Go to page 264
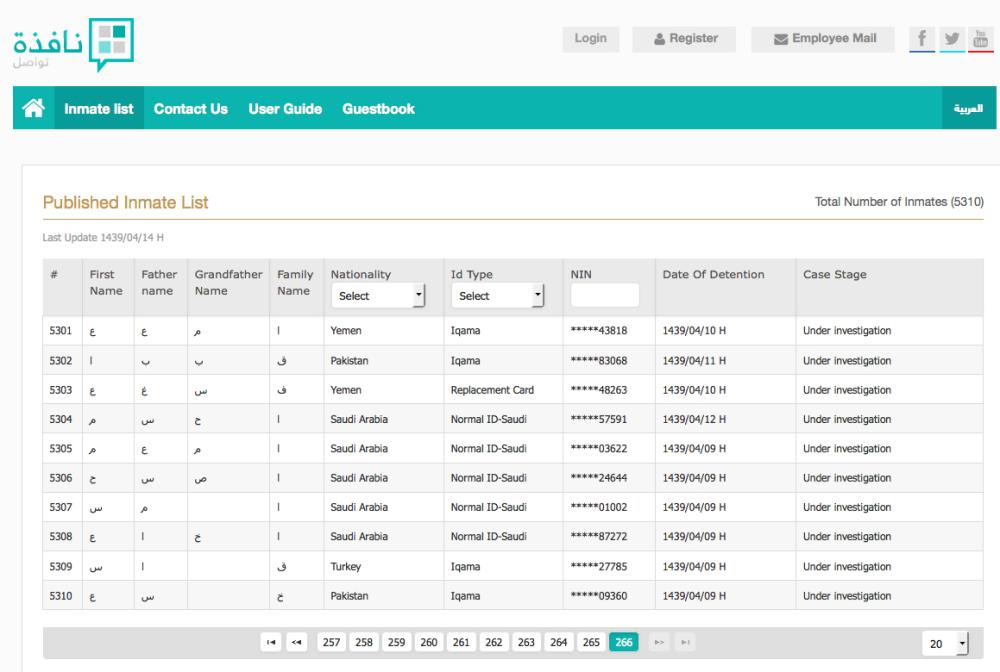The width and height of the screenshot is (1000, 672). click(559, 642)
